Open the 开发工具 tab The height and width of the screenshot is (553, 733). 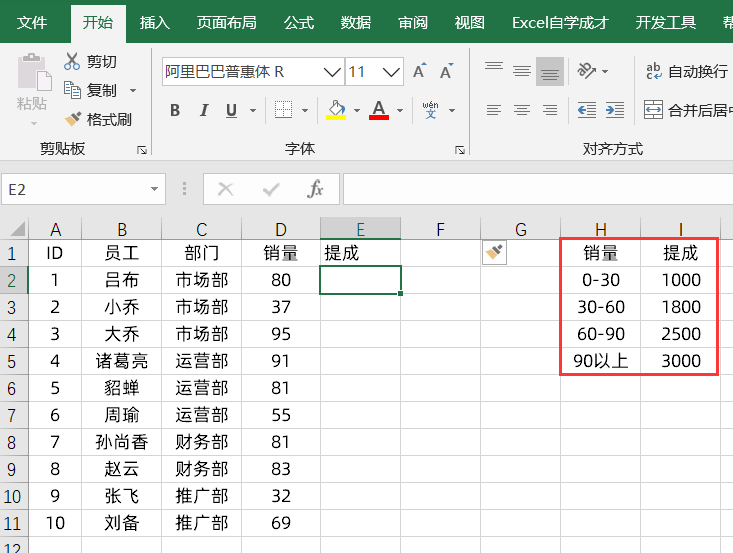point(666,22)
